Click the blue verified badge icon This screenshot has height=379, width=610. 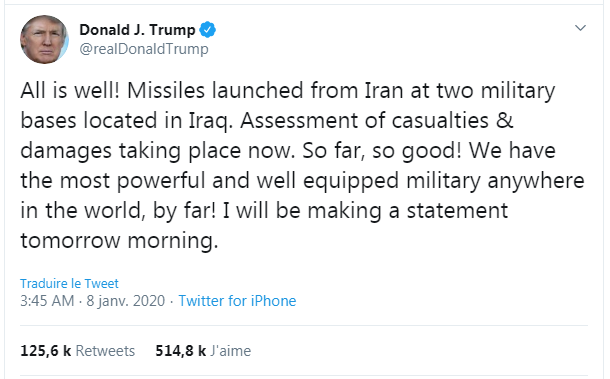click(208, 30)
